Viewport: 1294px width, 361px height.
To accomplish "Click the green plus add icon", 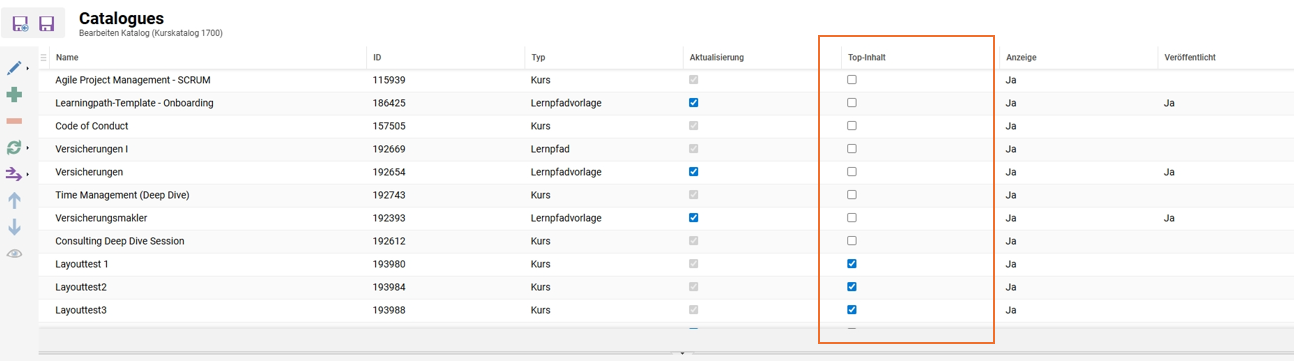I will (14, 95).
